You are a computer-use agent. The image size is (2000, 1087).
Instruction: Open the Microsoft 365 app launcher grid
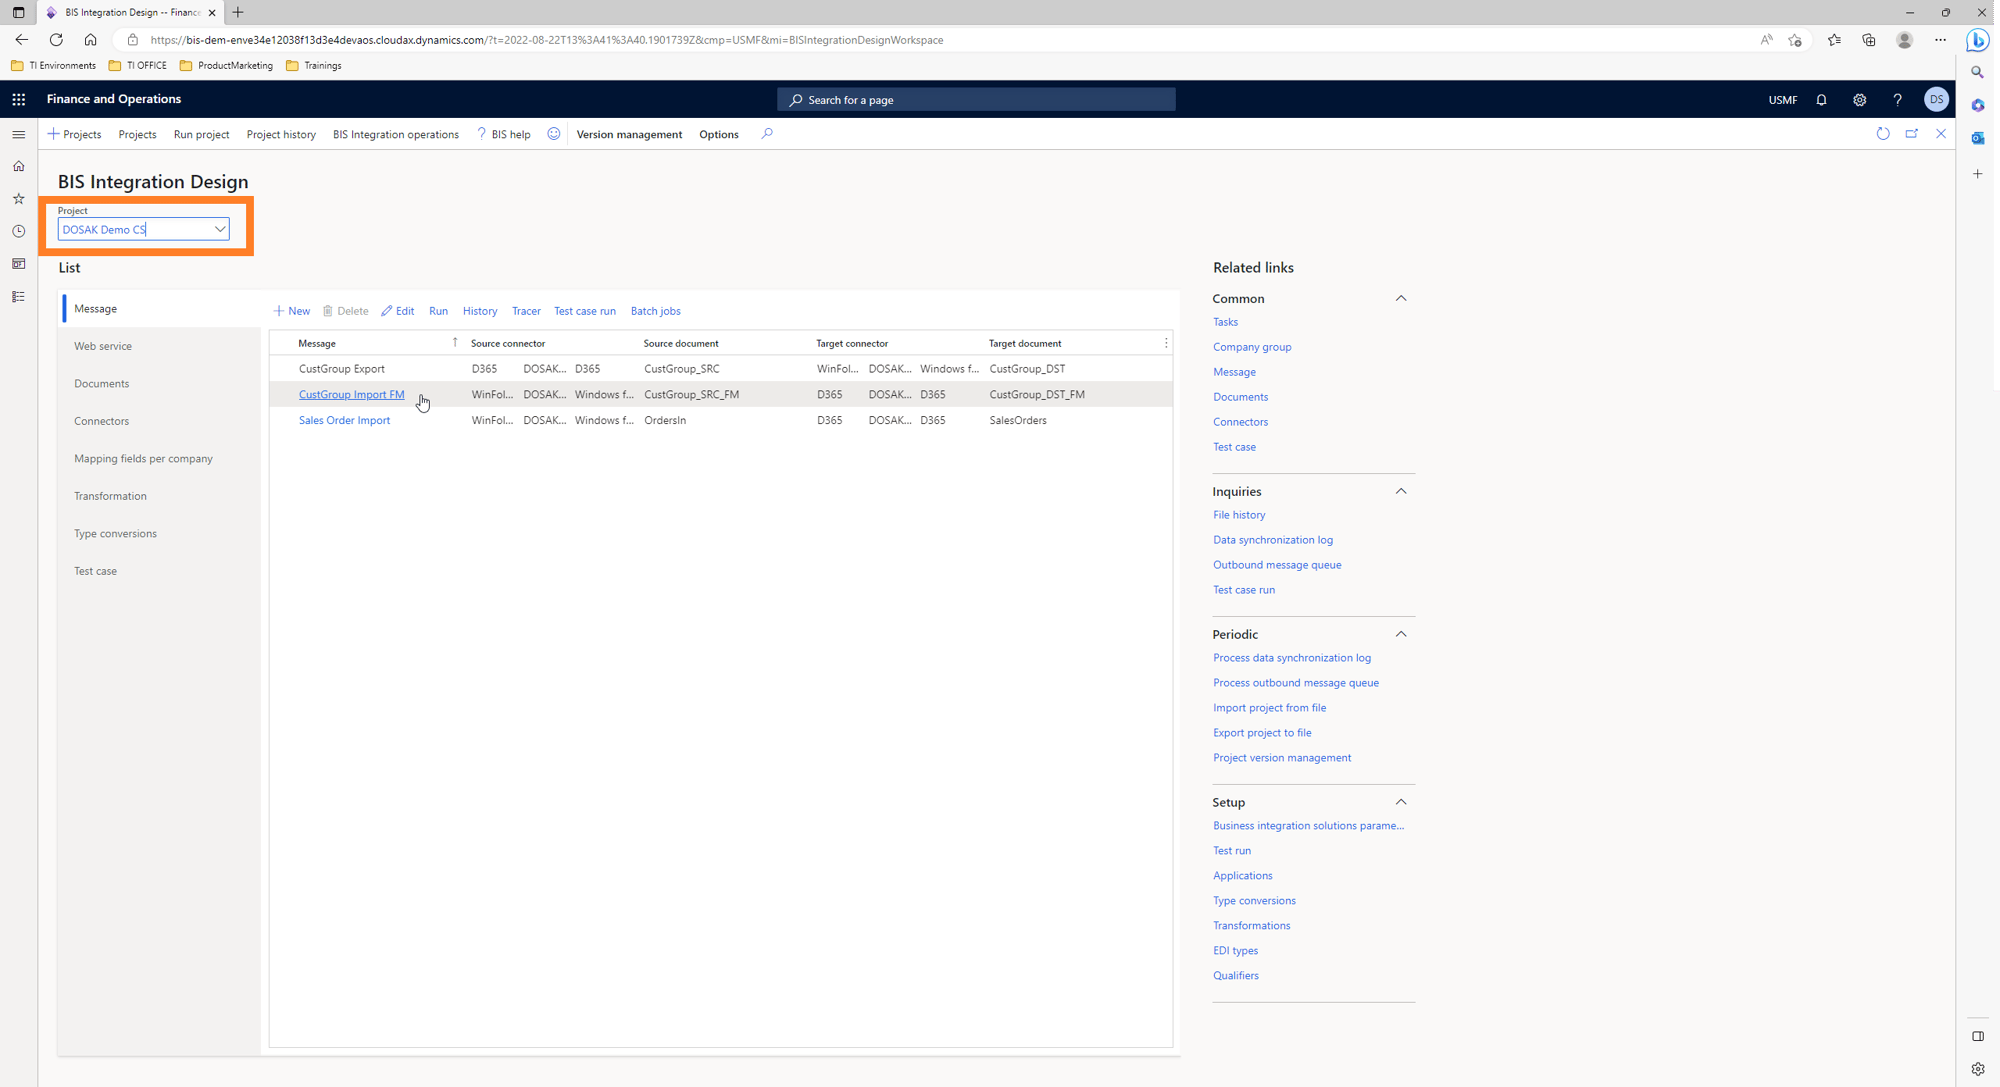tap(18, 99)
